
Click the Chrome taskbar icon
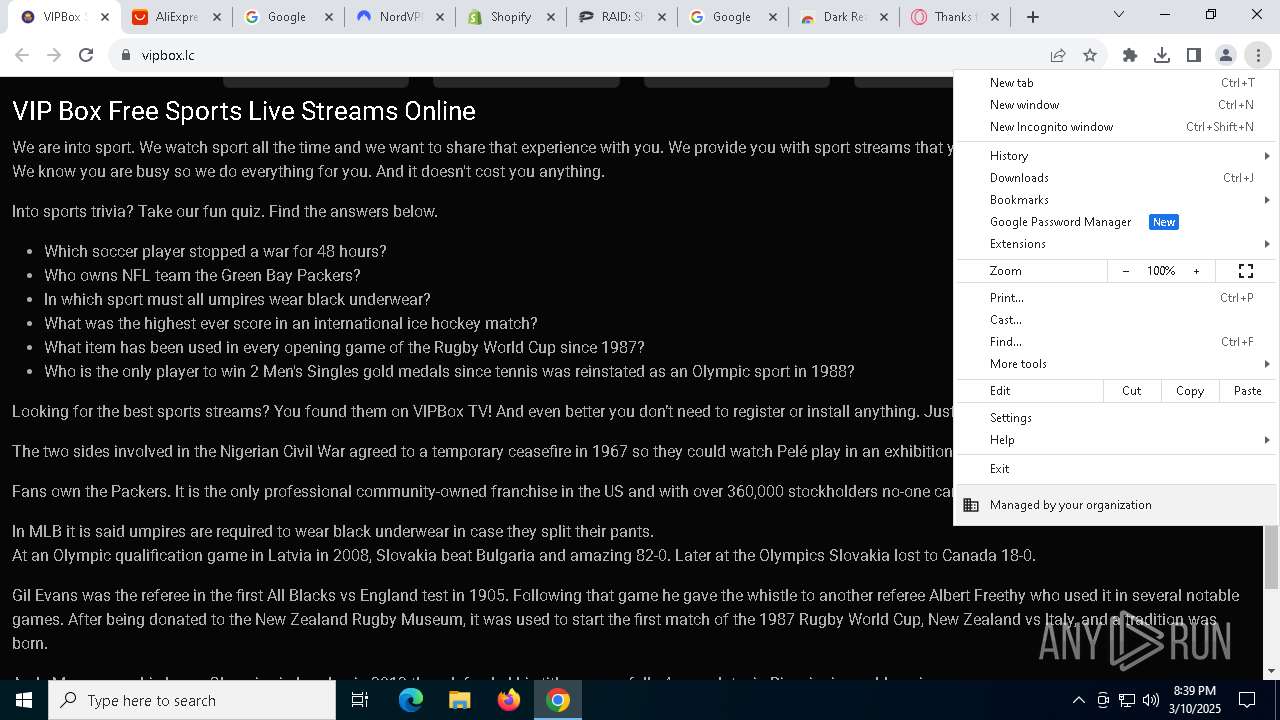[558, 700]
